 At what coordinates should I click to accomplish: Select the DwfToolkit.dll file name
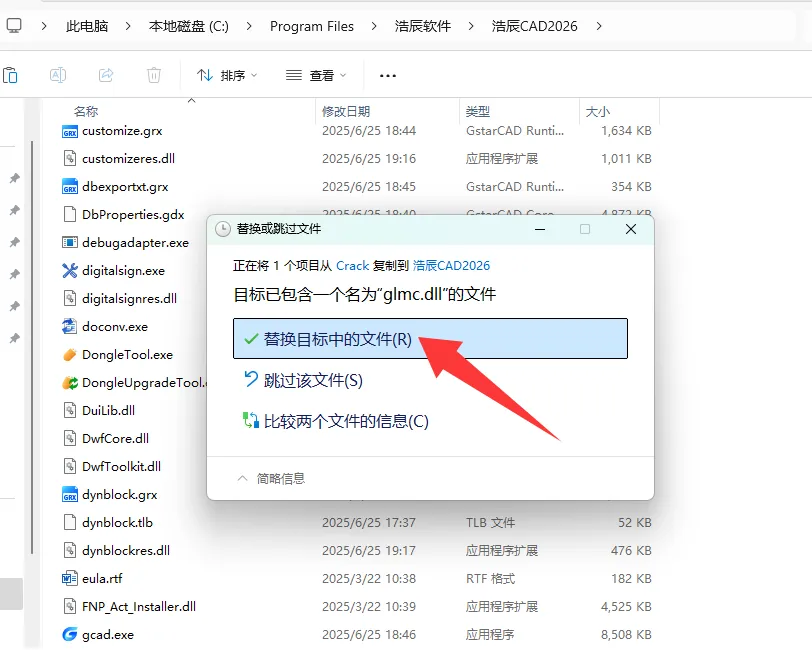point(121,467)
